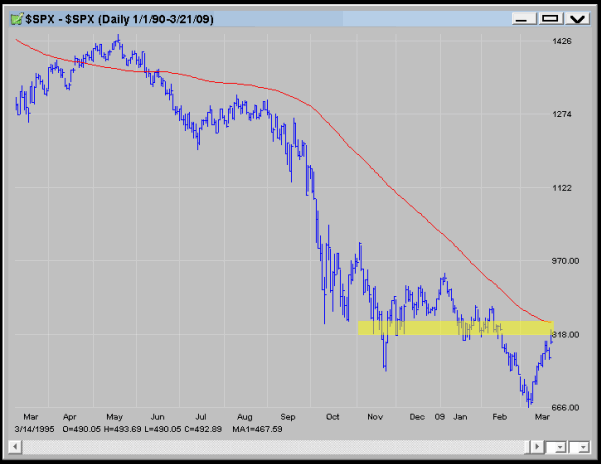Click the May label on time axis
This screenshot has width=601, height=464.
coord(114,417)
